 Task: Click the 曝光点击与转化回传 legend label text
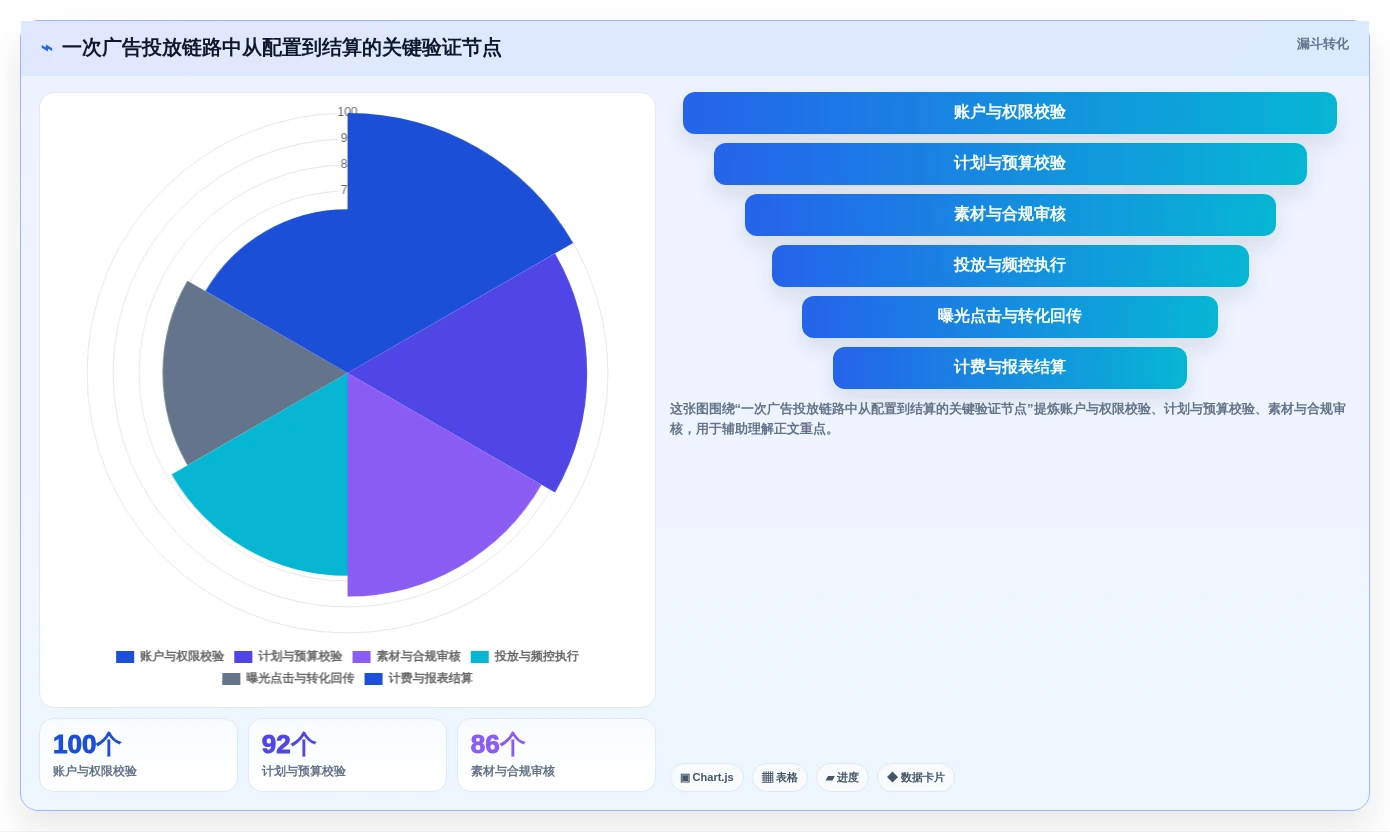point(300,679)
